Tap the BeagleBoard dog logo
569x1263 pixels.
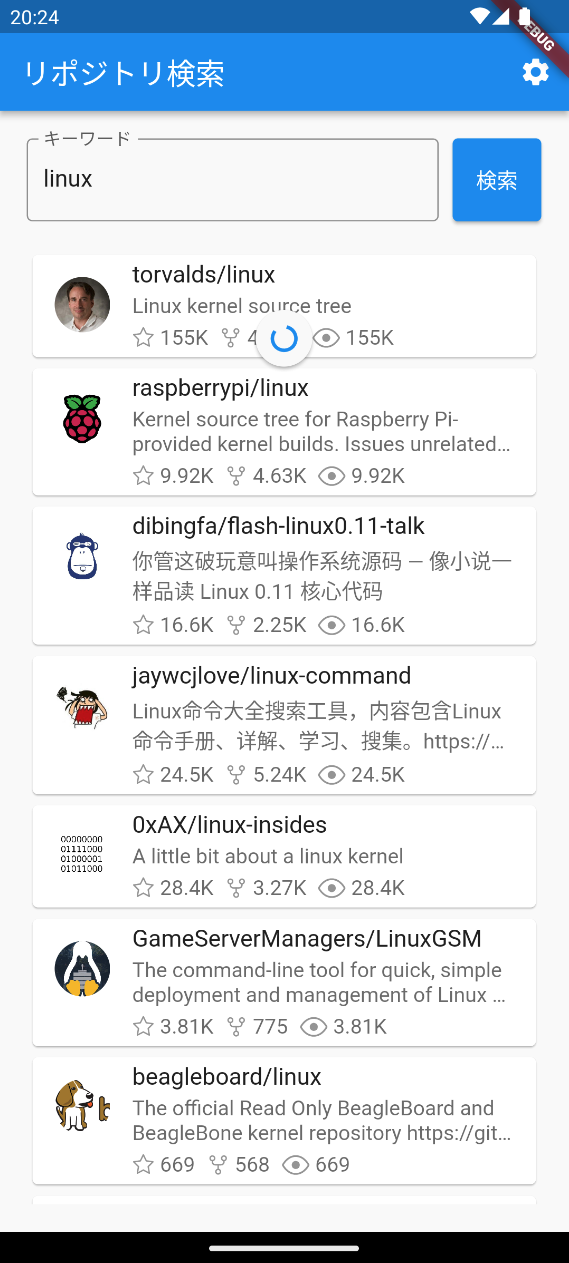pos(81,1106)
